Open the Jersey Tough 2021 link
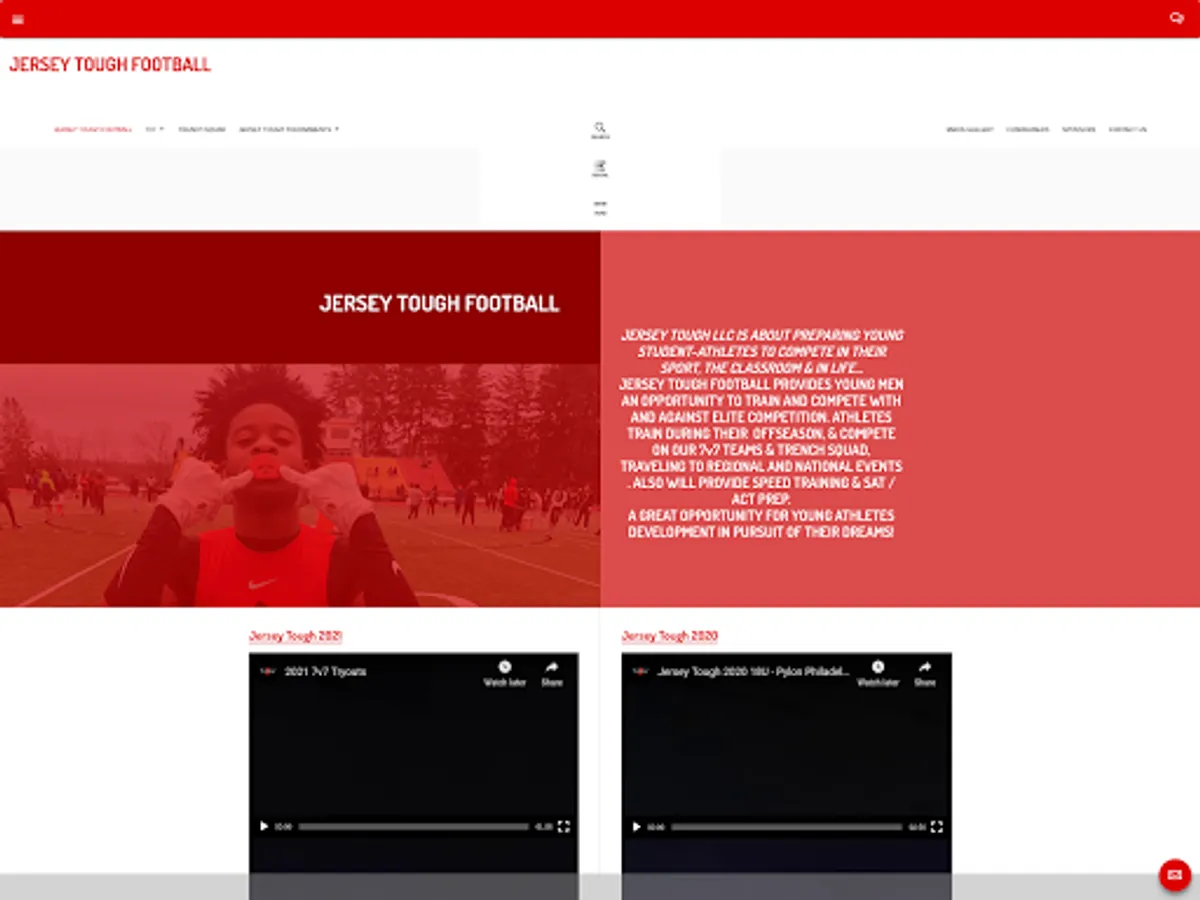The width and height of the screenshot is (1200, 900). pos(296,636)
